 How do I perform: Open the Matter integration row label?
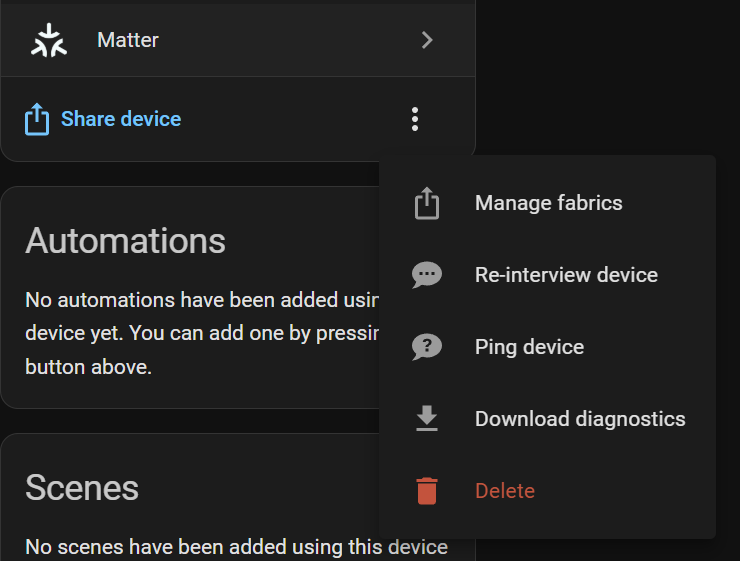[x=128, y=40]
